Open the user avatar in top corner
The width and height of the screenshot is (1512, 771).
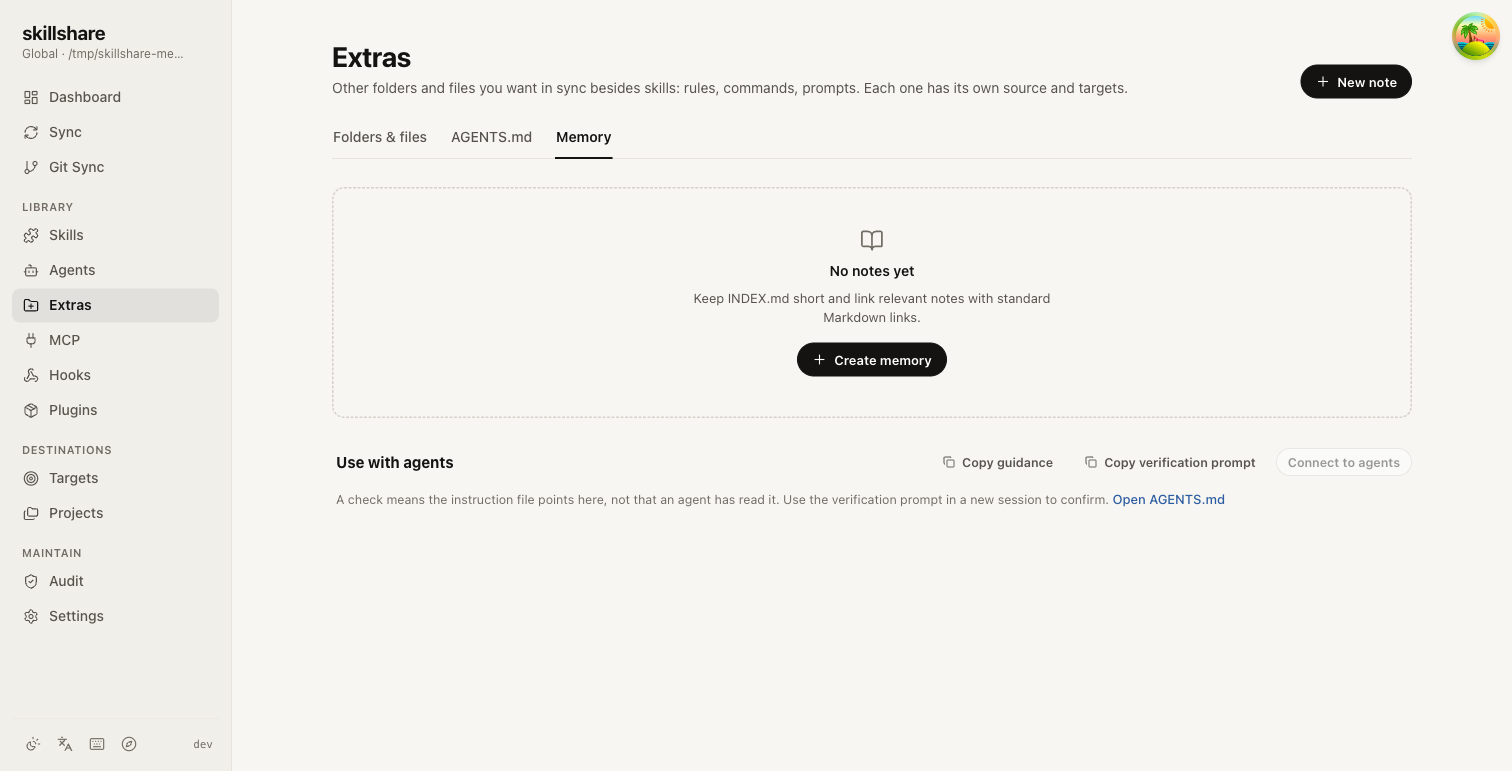(1476, 36)
